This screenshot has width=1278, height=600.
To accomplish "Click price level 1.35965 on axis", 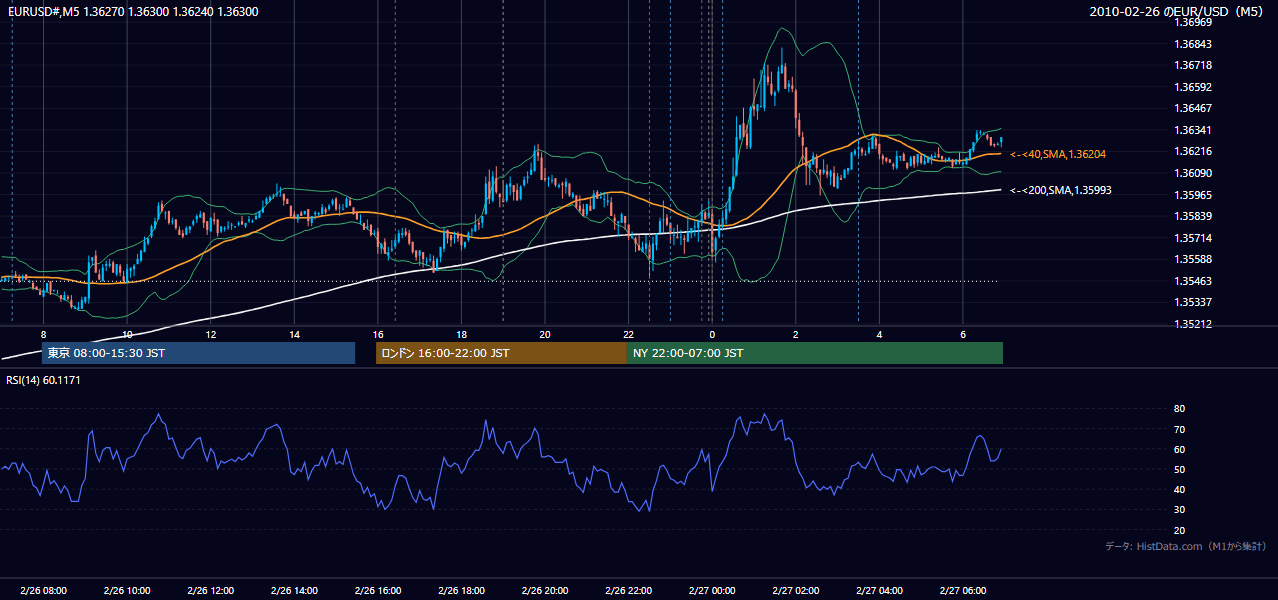I will (x=1193, y=195).
